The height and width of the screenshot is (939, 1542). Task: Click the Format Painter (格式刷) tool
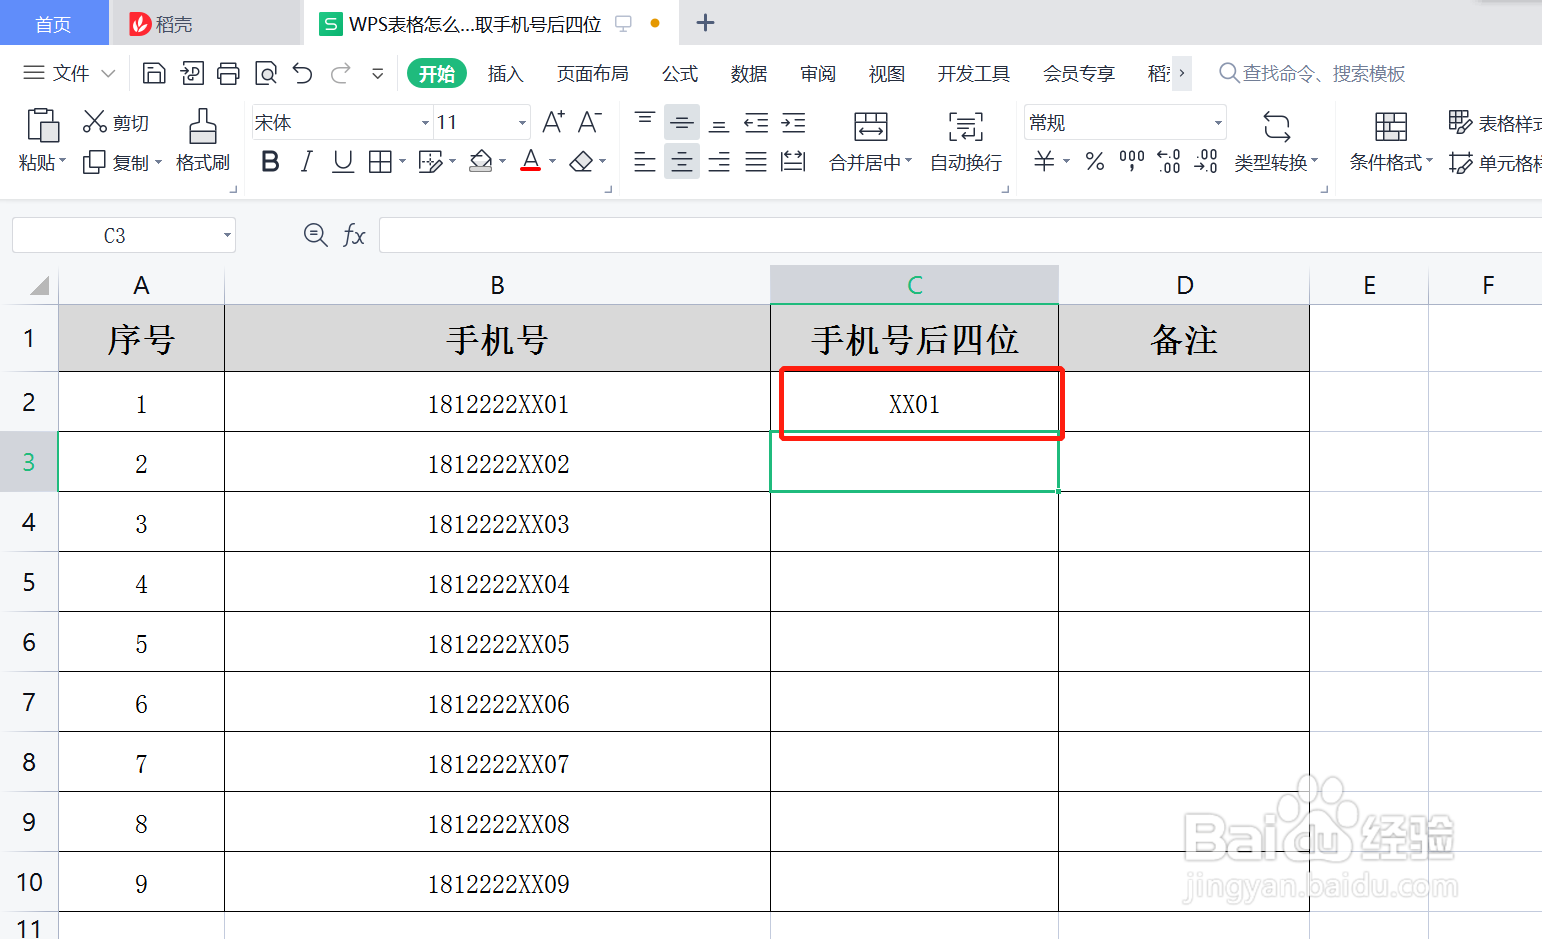202,140
